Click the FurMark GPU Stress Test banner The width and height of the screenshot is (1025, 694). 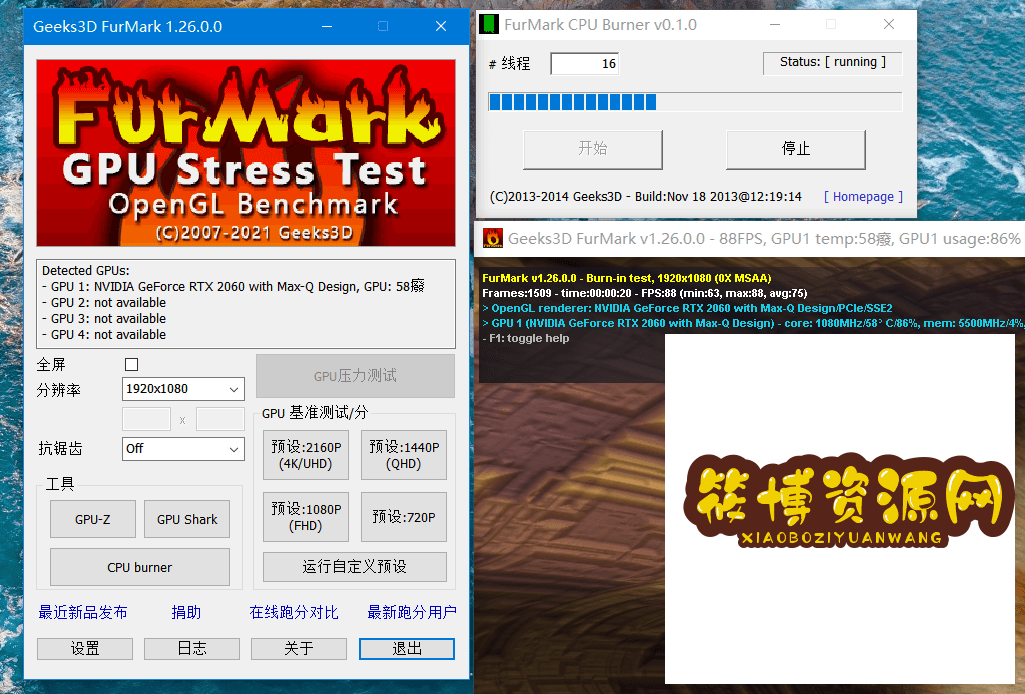click(246, 153)
